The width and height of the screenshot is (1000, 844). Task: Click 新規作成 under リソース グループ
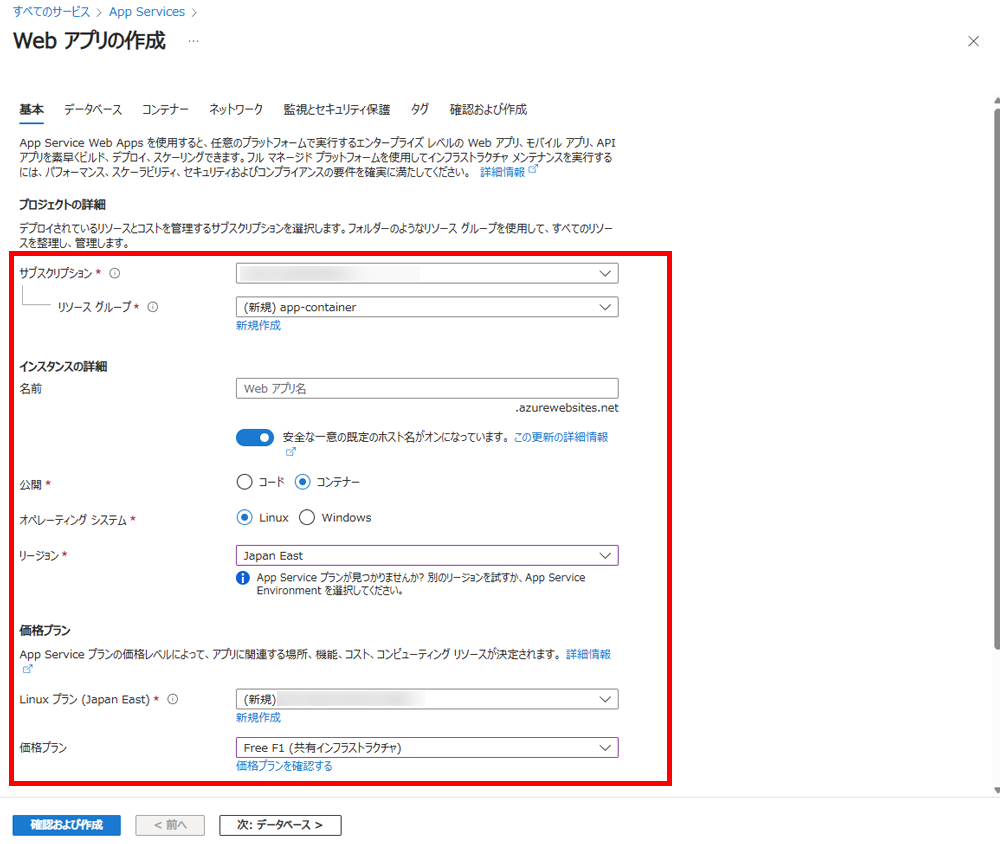coord(258,325)
